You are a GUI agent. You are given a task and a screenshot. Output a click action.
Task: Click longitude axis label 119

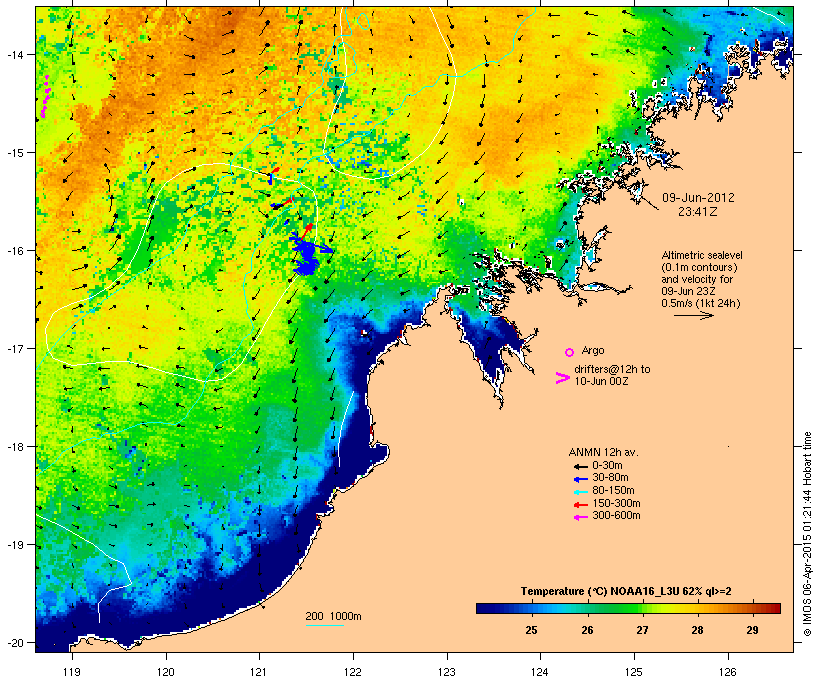(72, 672)
